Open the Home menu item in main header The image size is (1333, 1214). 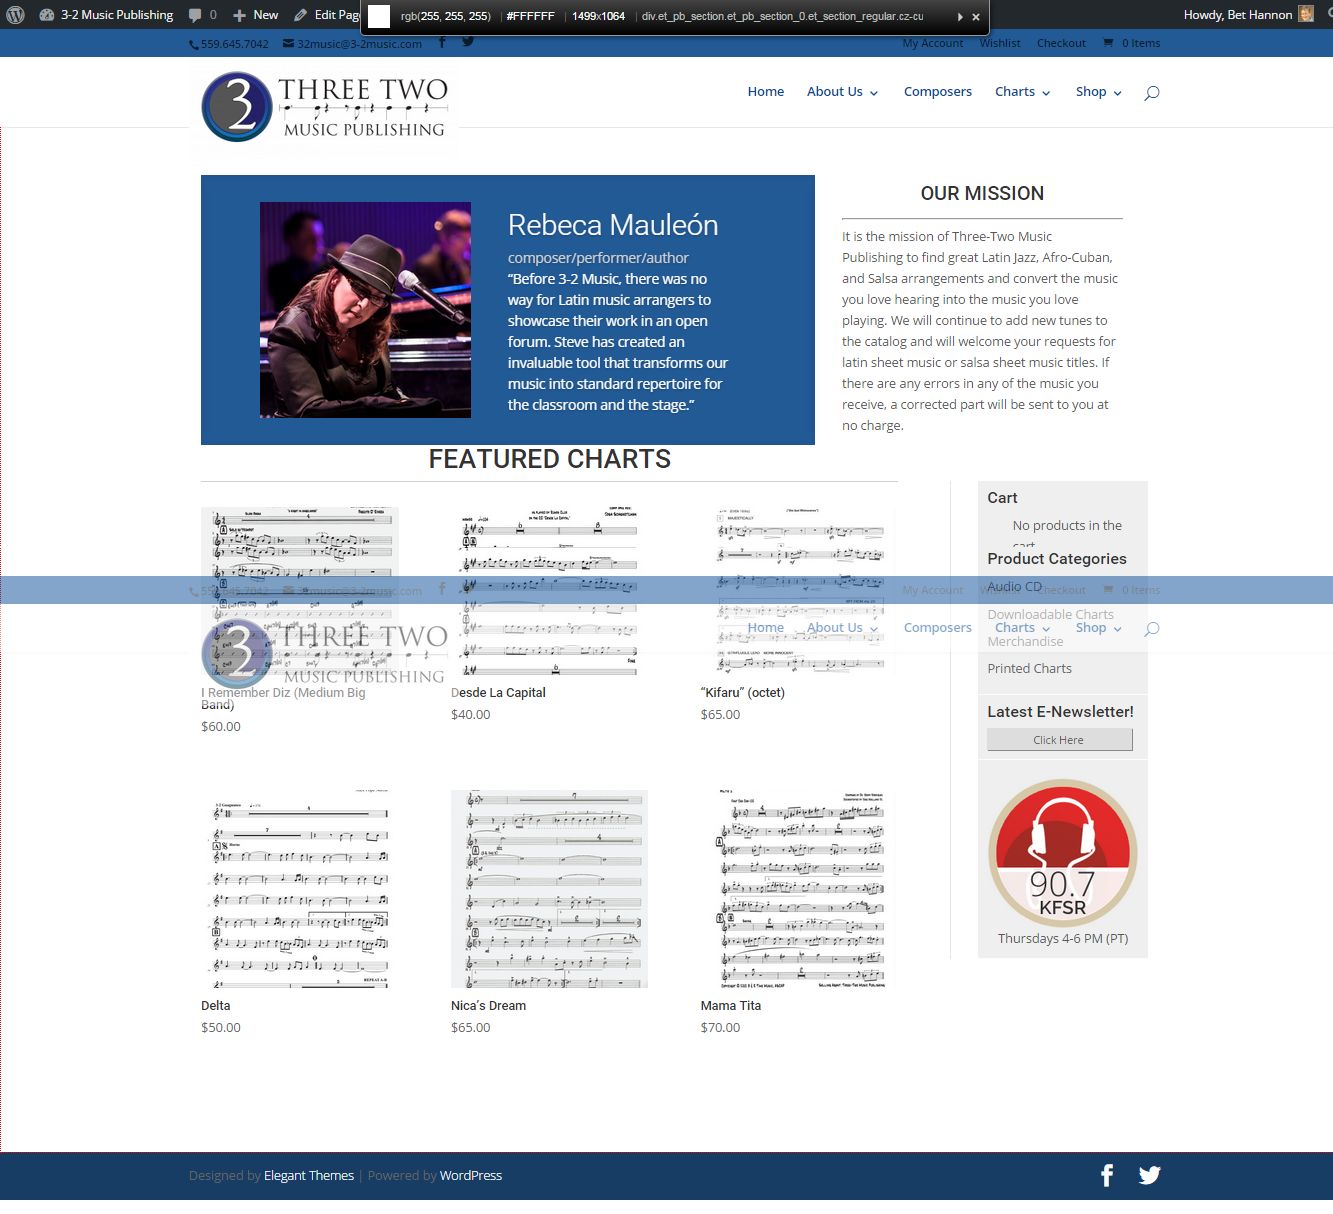coord(766,92)
